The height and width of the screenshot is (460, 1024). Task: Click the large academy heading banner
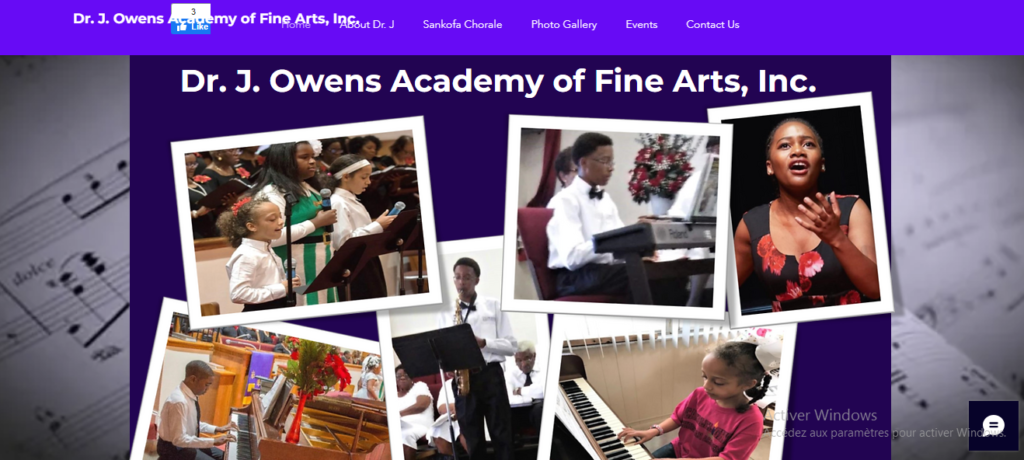(498, 82)
